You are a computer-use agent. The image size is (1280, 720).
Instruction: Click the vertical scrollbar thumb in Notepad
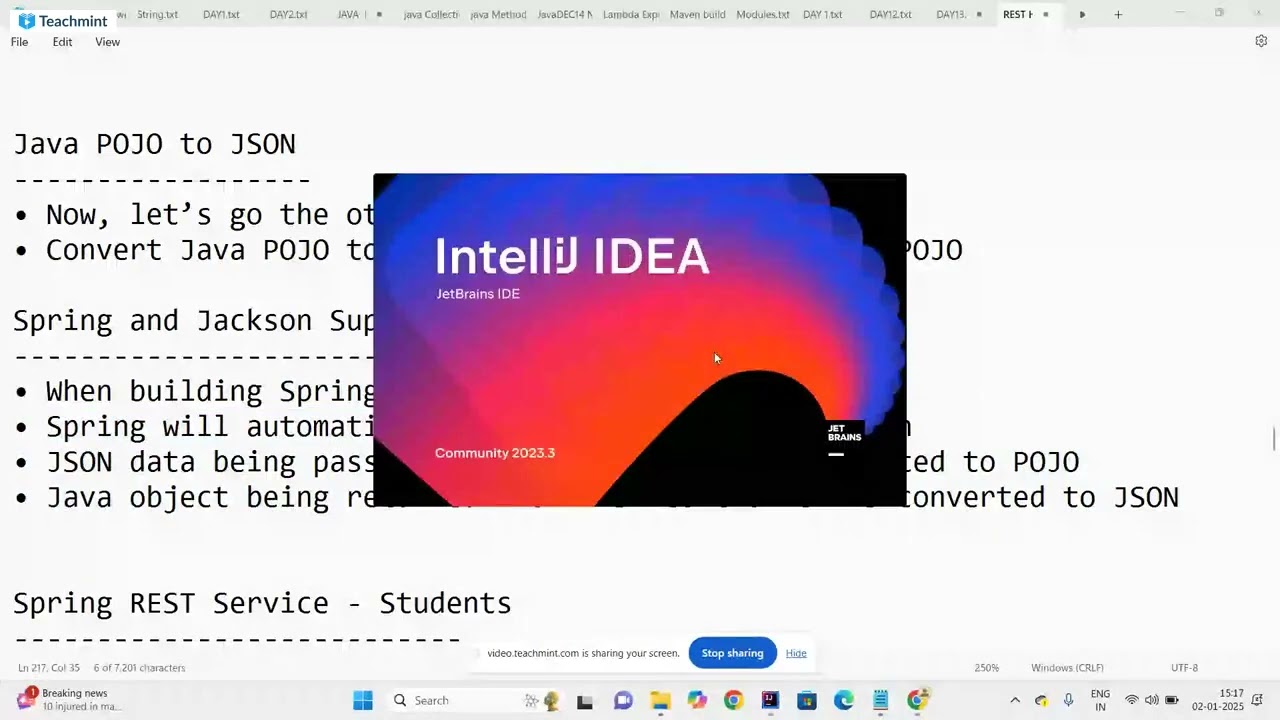(x=1274, y=438)
